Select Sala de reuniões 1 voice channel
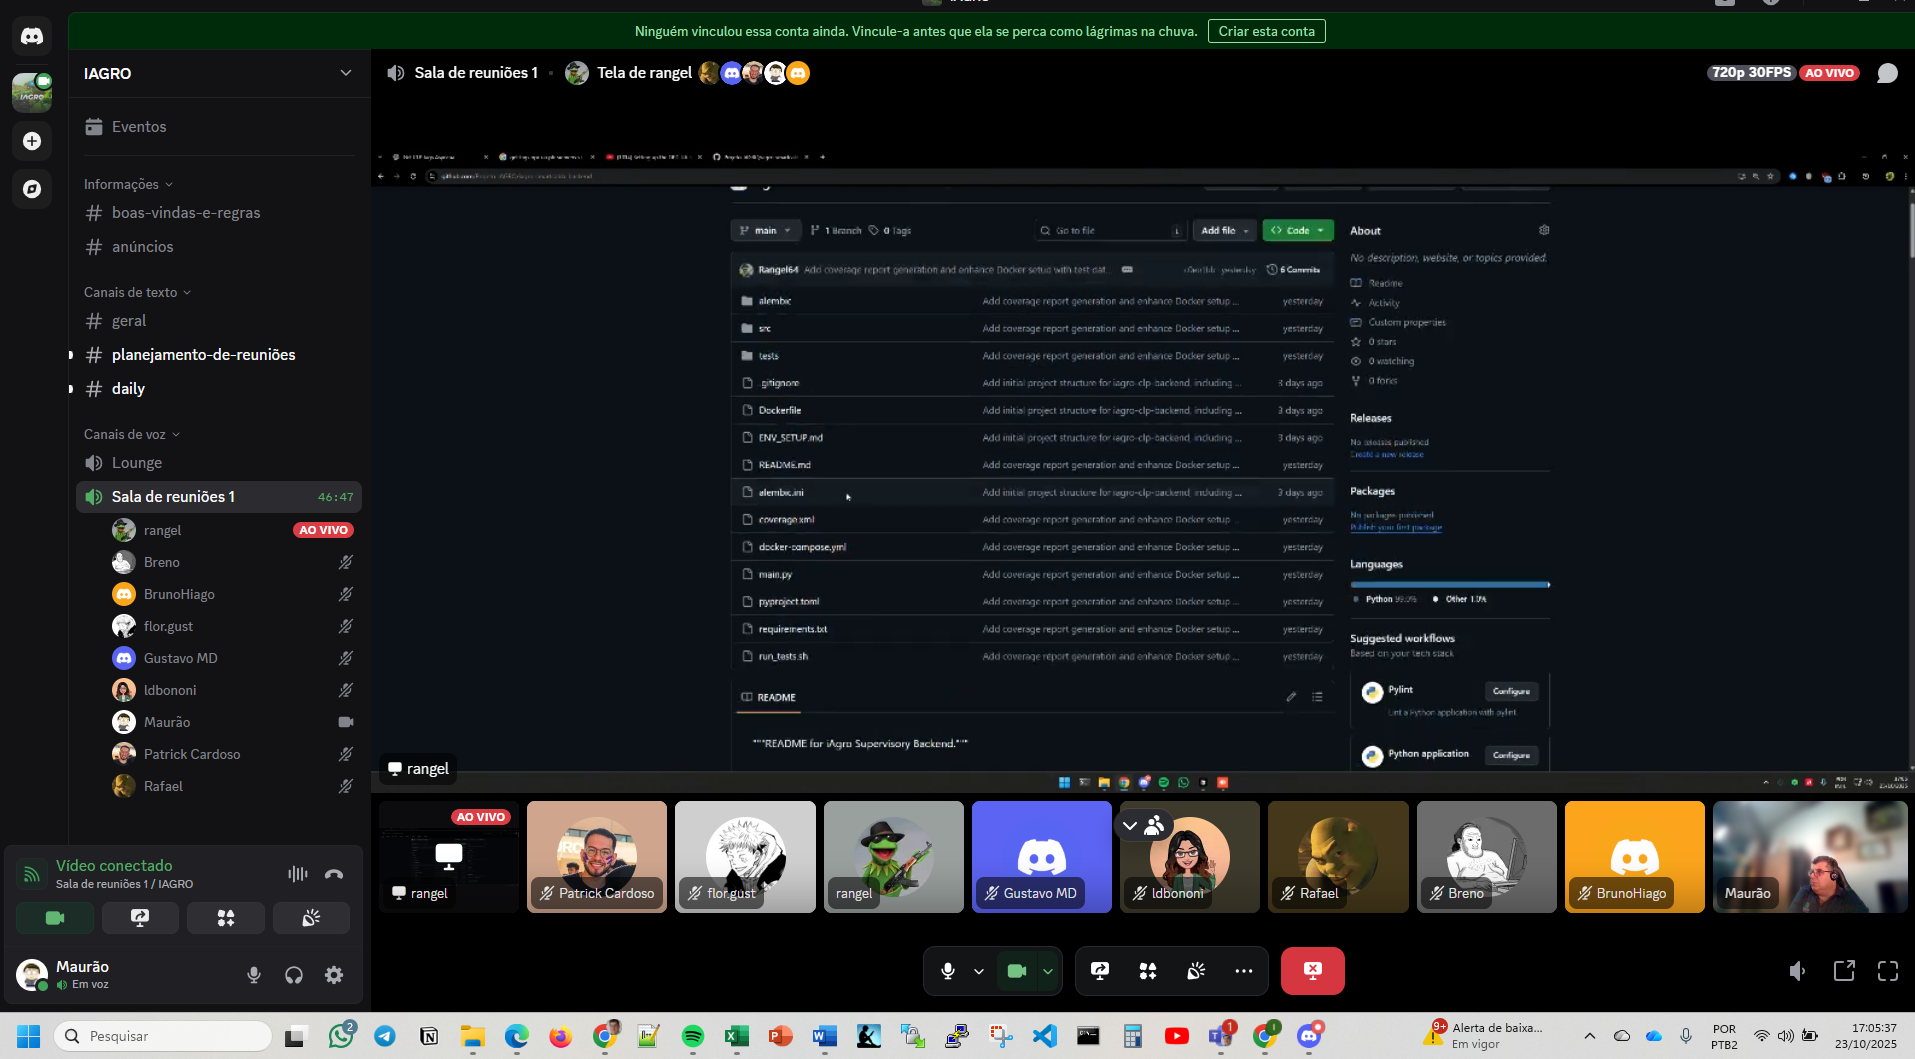 coord(218,497)
